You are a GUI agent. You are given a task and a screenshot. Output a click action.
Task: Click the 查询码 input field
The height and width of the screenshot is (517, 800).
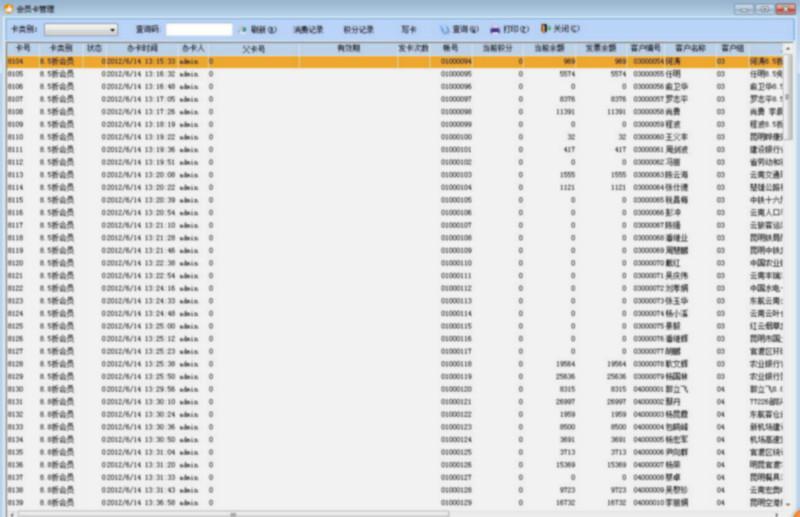199,31
